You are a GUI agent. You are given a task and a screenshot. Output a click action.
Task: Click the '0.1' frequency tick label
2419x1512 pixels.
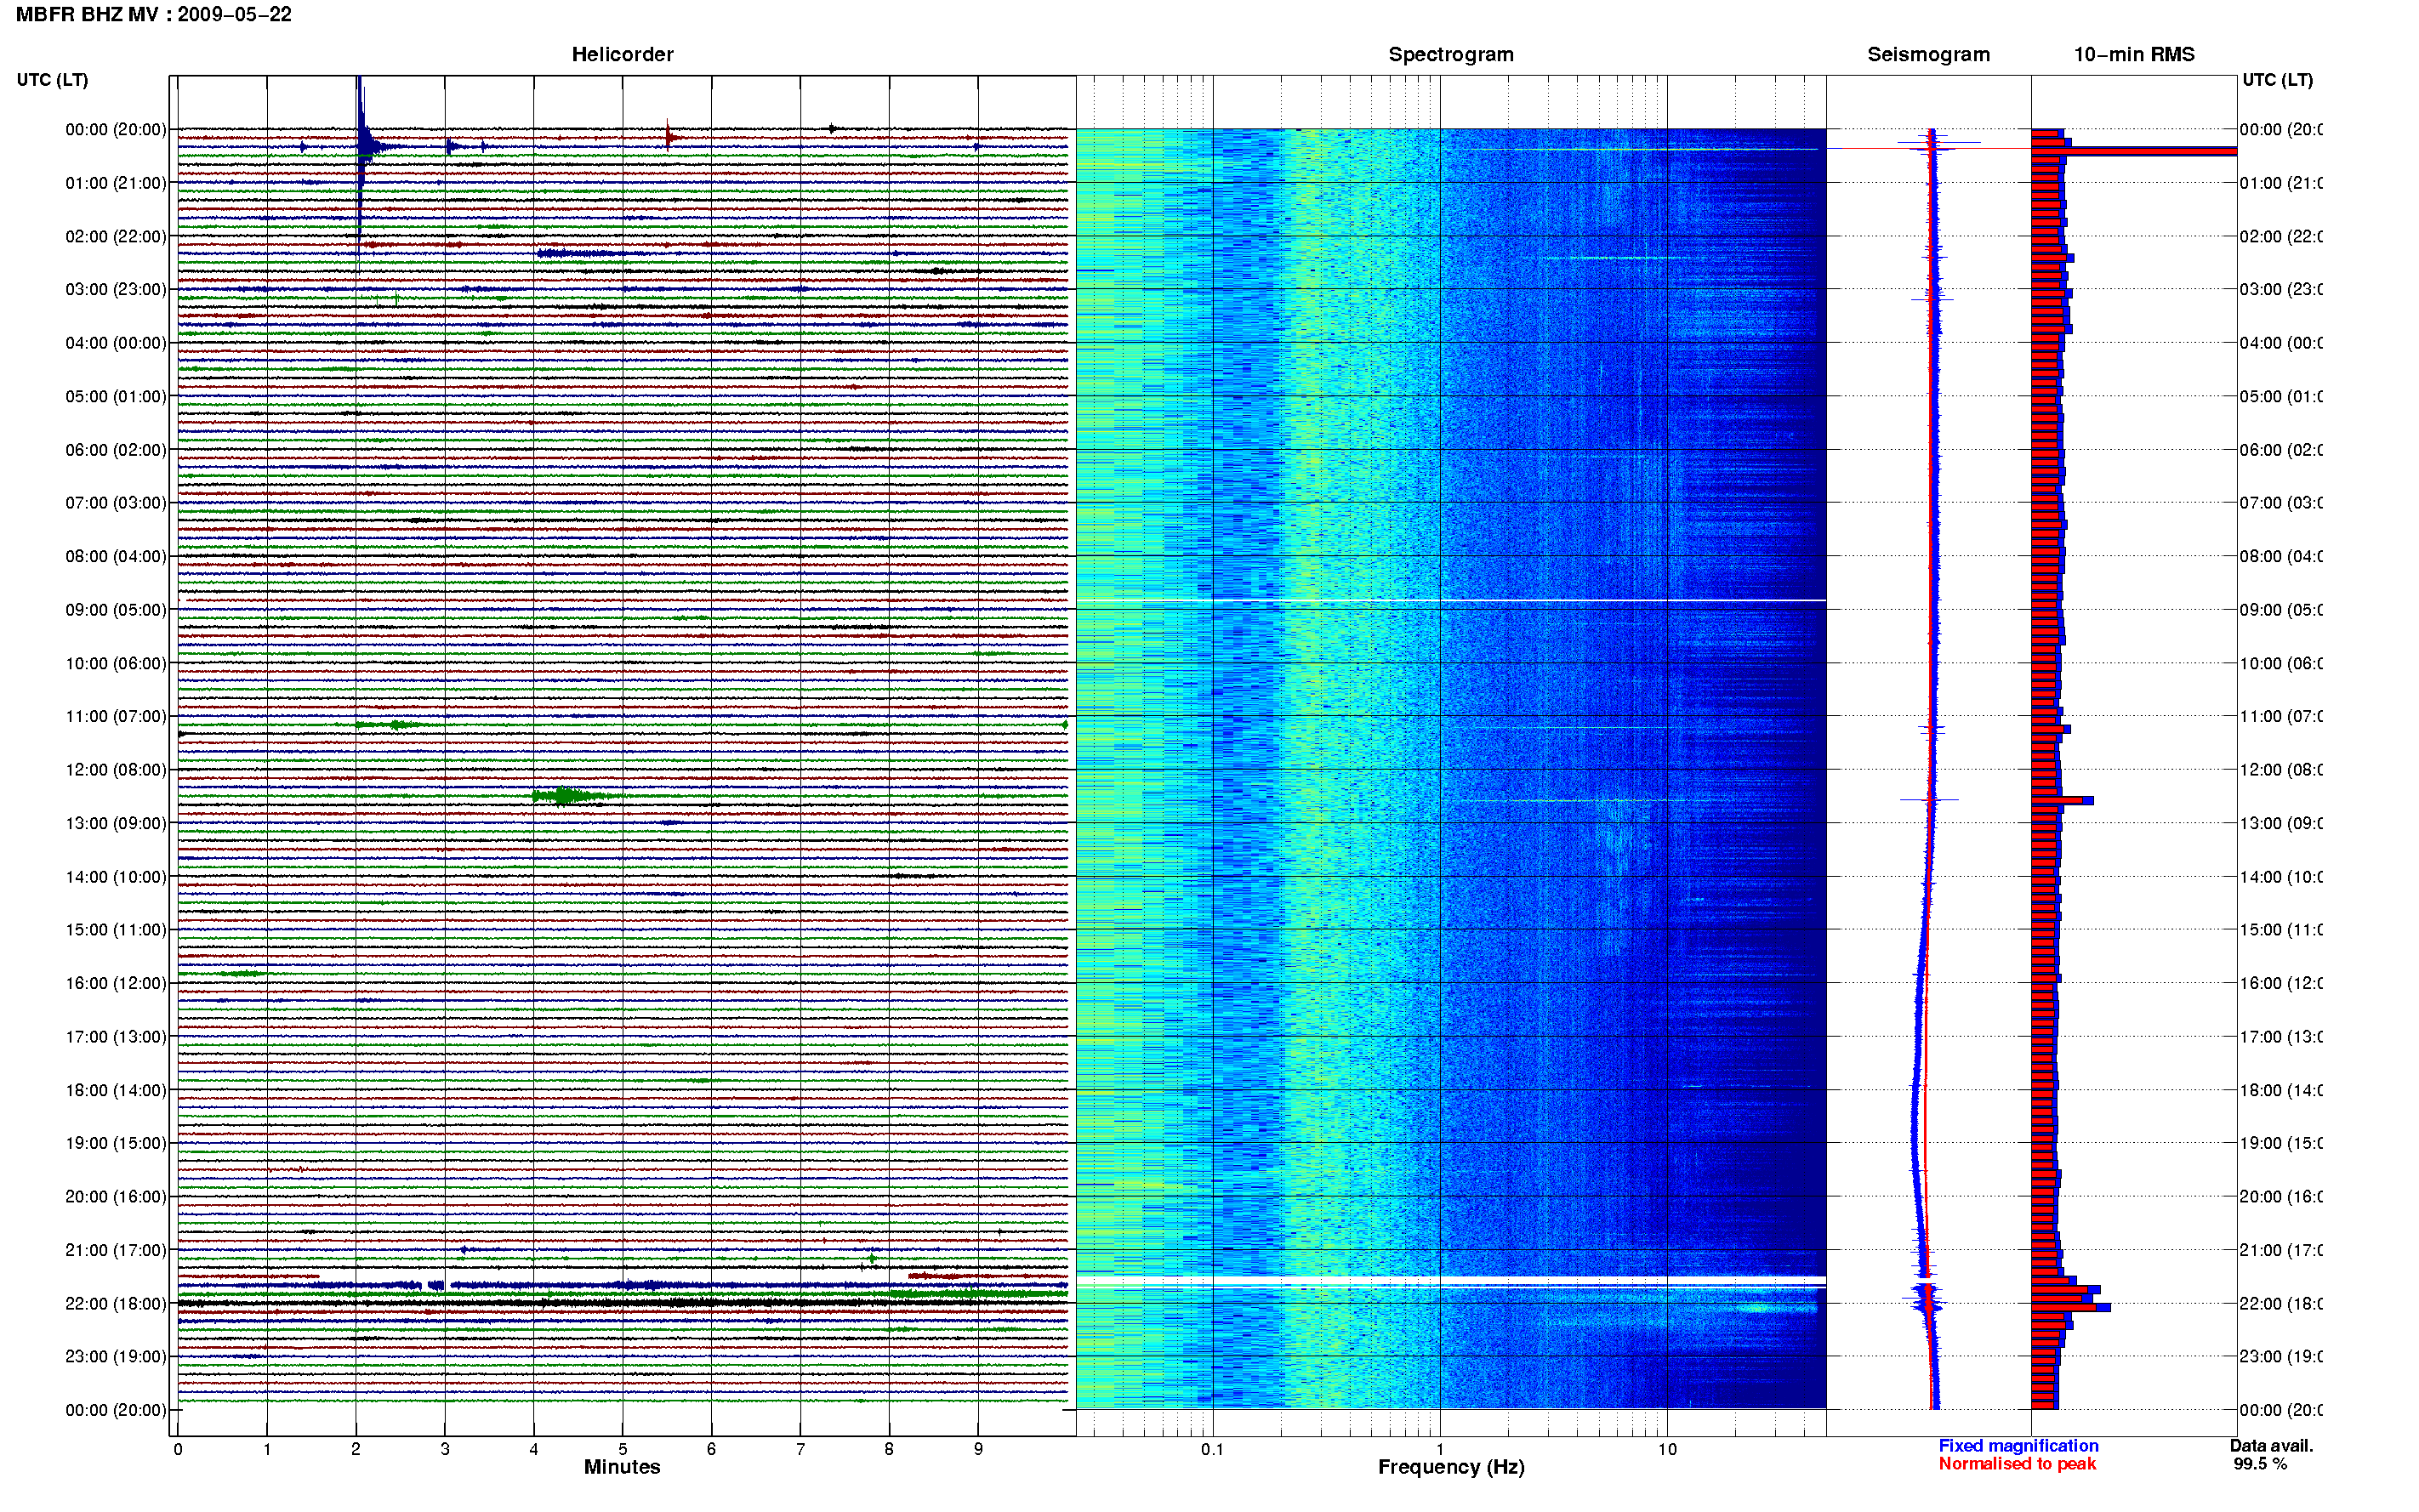(1212, 1449)
